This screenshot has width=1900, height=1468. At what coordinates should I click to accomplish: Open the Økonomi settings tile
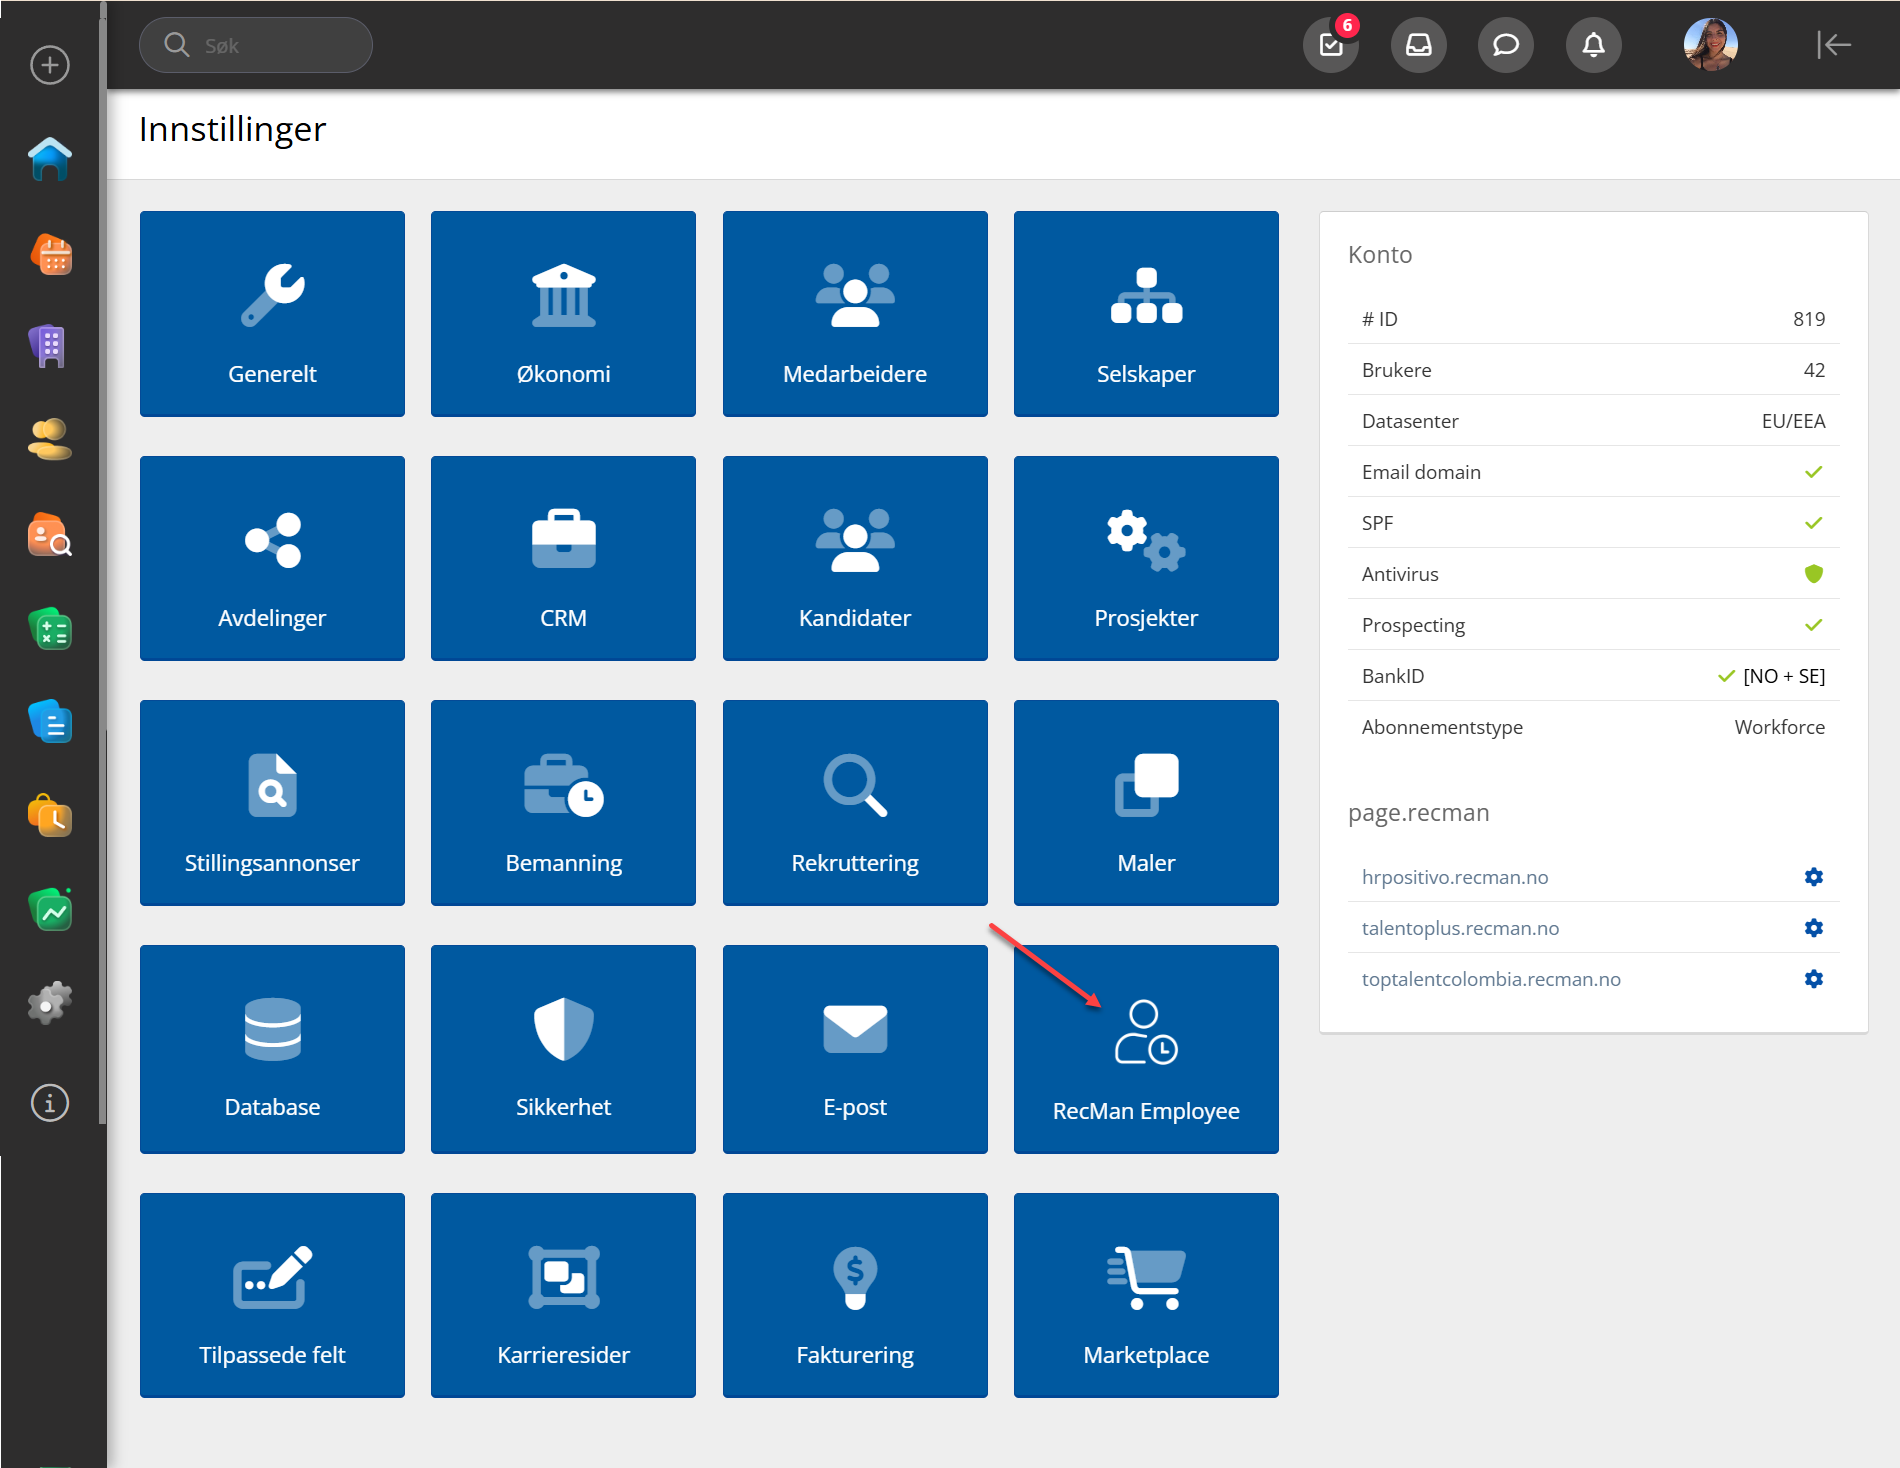click(x=563, y=314)
